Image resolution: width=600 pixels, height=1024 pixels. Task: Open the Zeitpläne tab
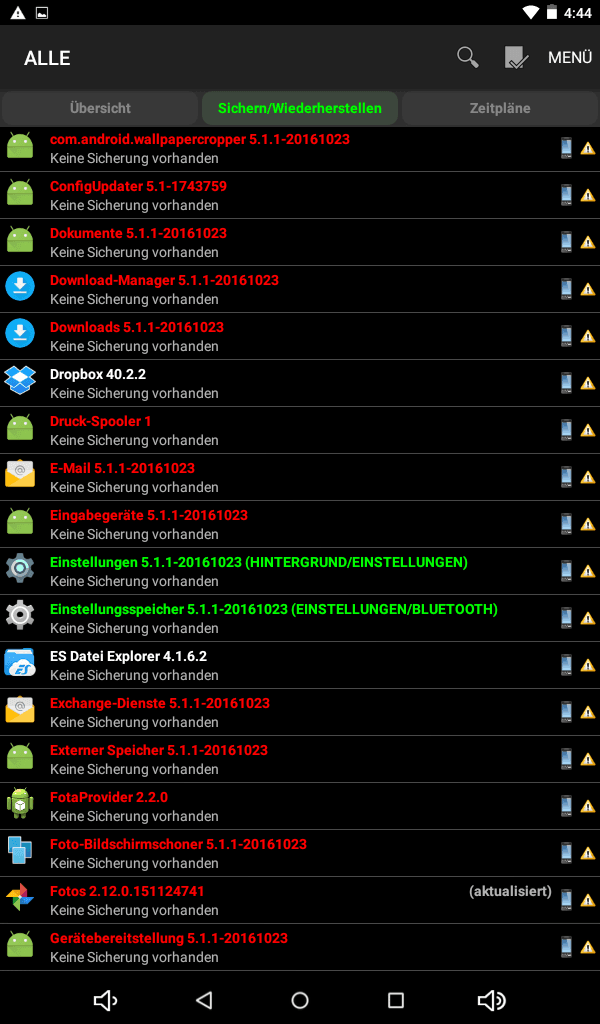500,108
